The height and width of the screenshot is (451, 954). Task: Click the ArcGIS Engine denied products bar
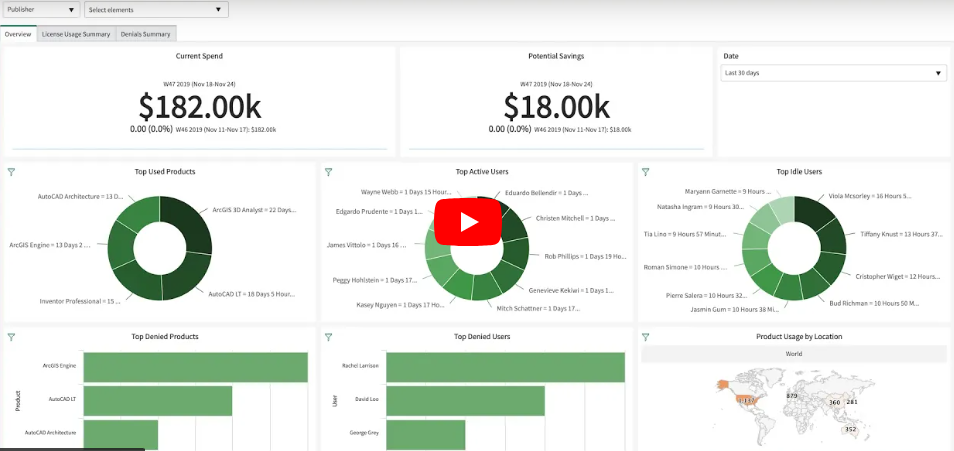tap(195, 367)
